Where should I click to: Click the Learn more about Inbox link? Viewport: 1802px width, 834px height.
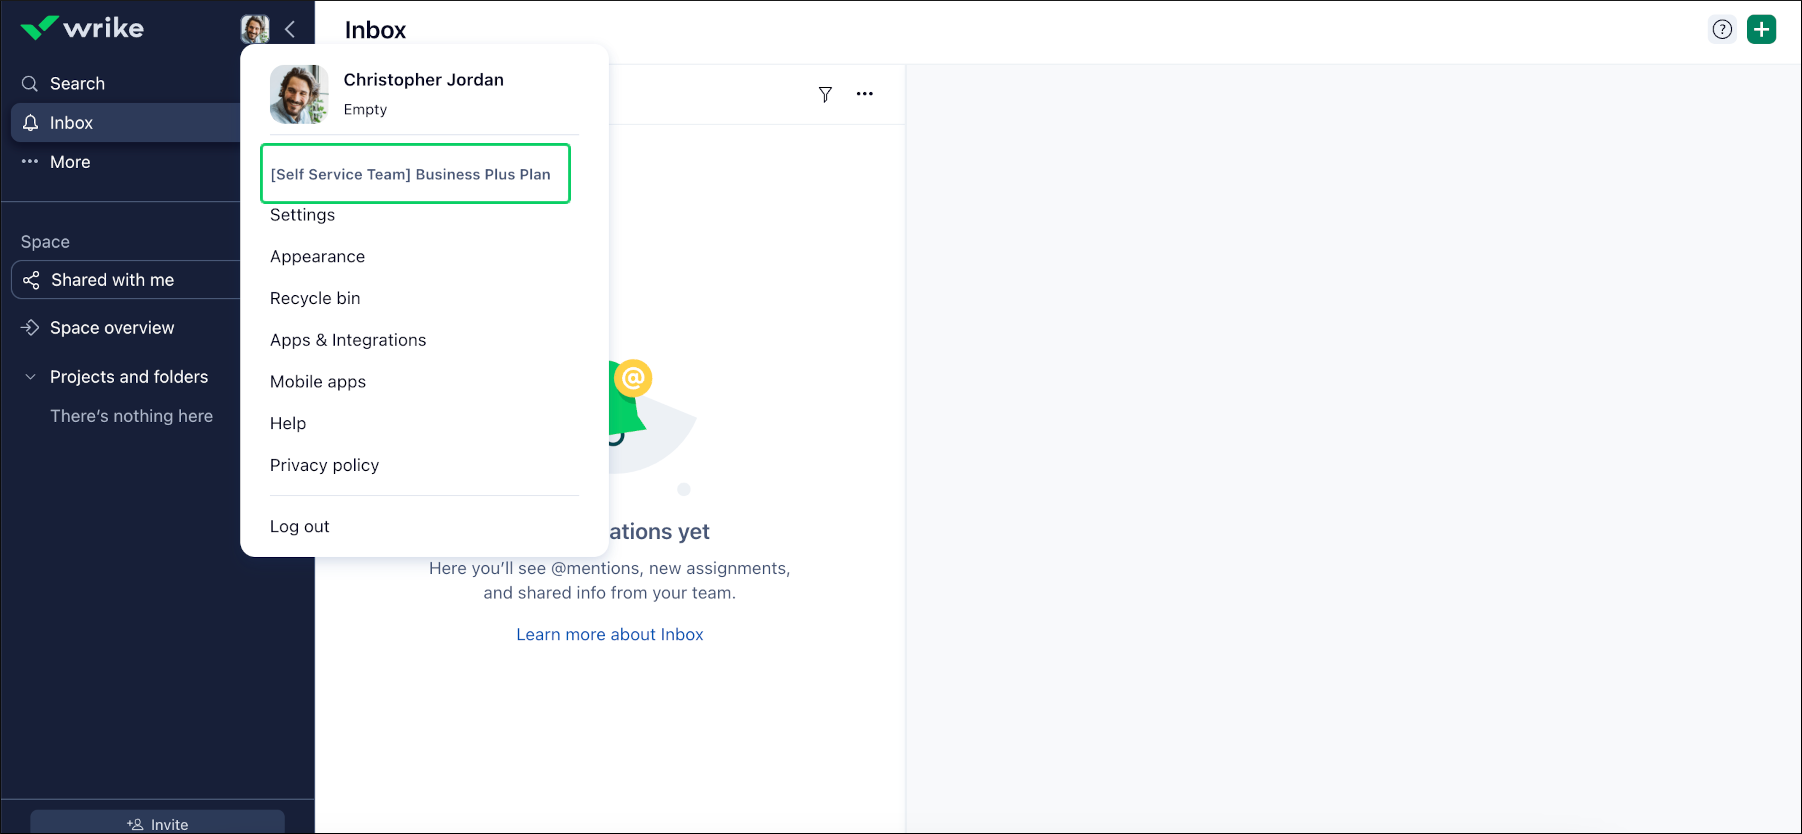609,634
